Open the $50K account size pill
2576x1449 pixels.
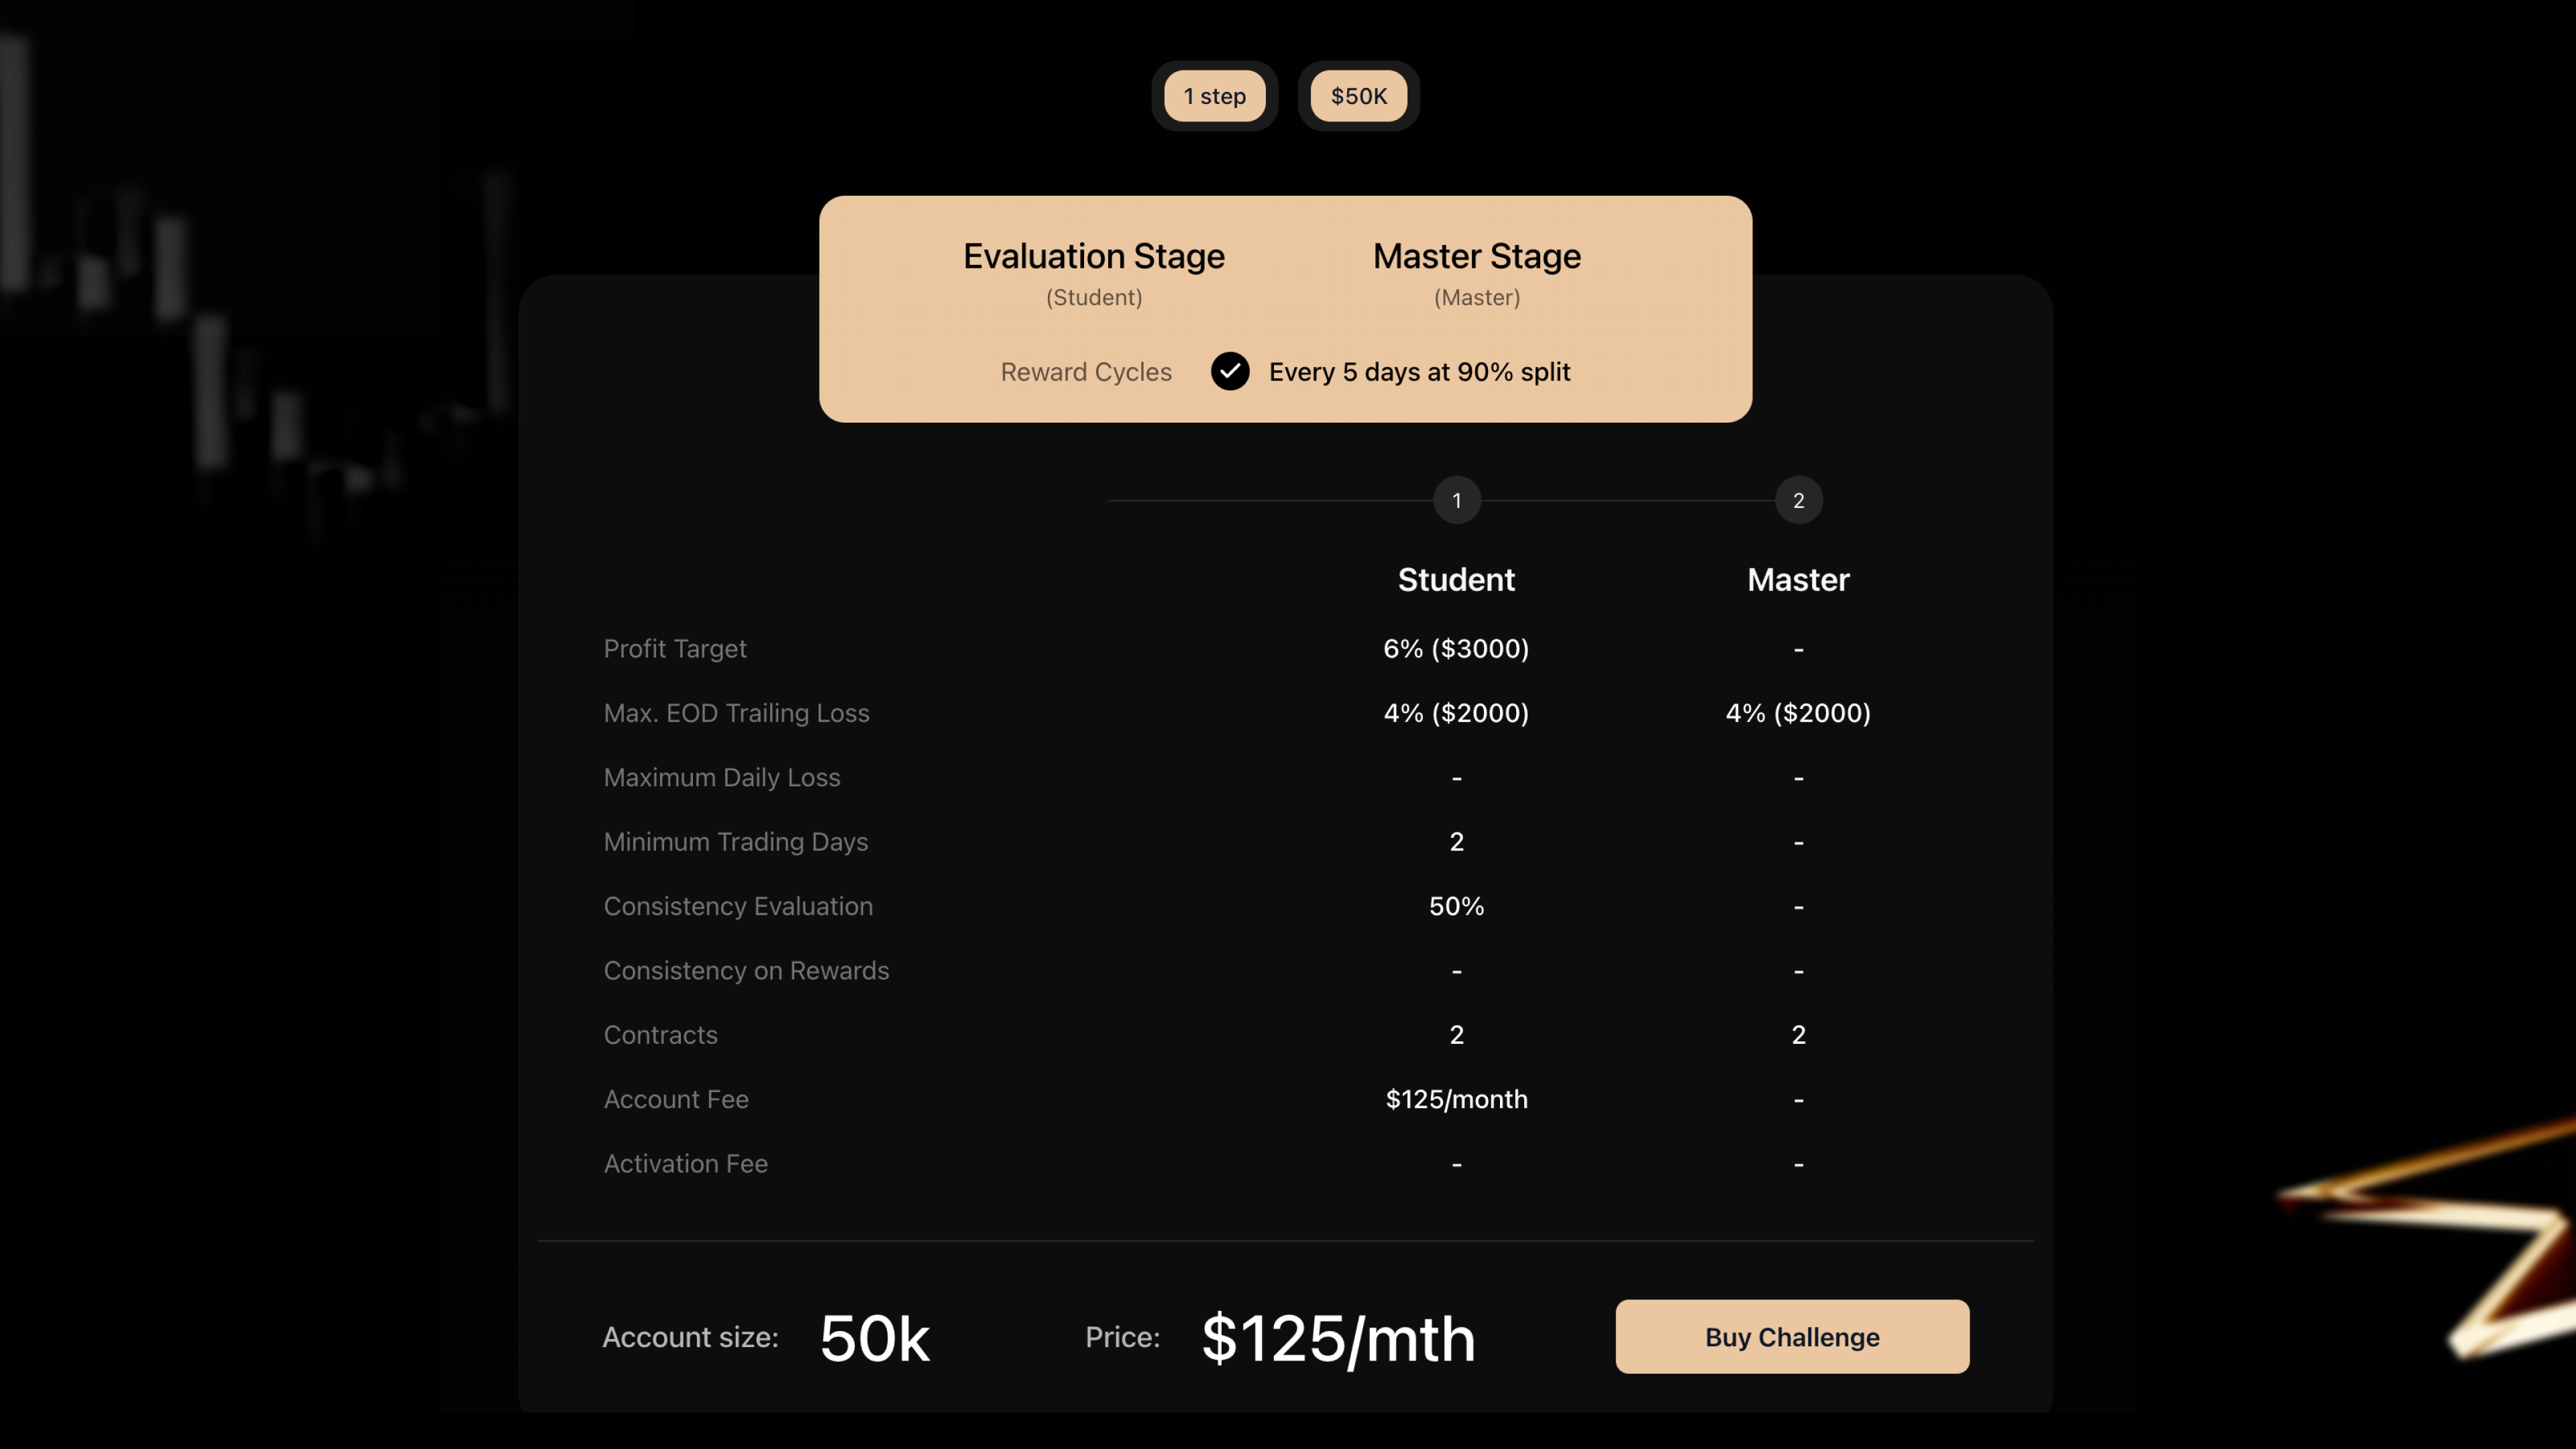point(1359,96)
